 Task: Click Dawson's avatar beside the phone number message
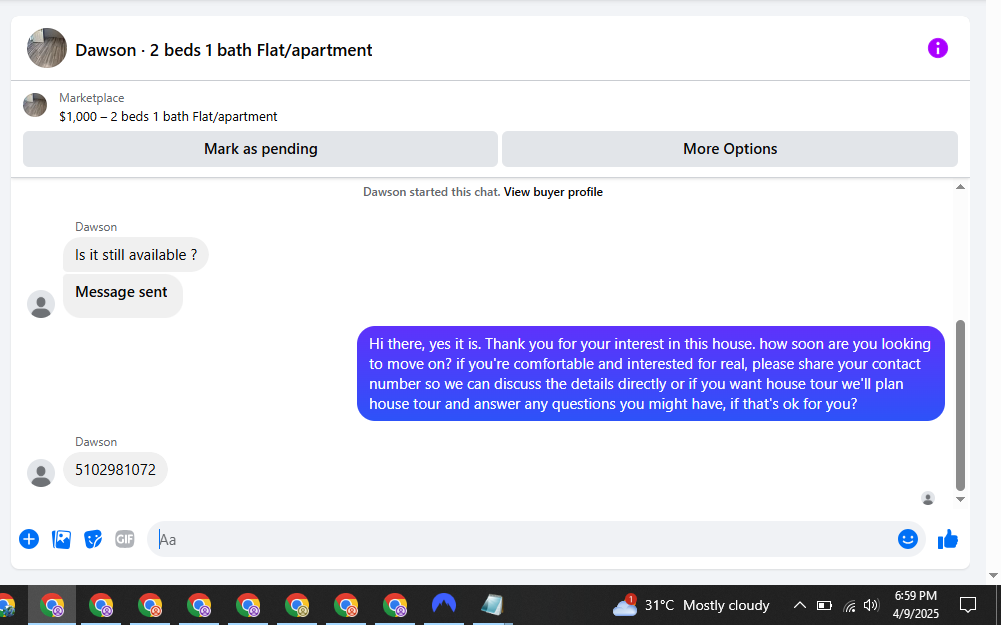point(41,473)
